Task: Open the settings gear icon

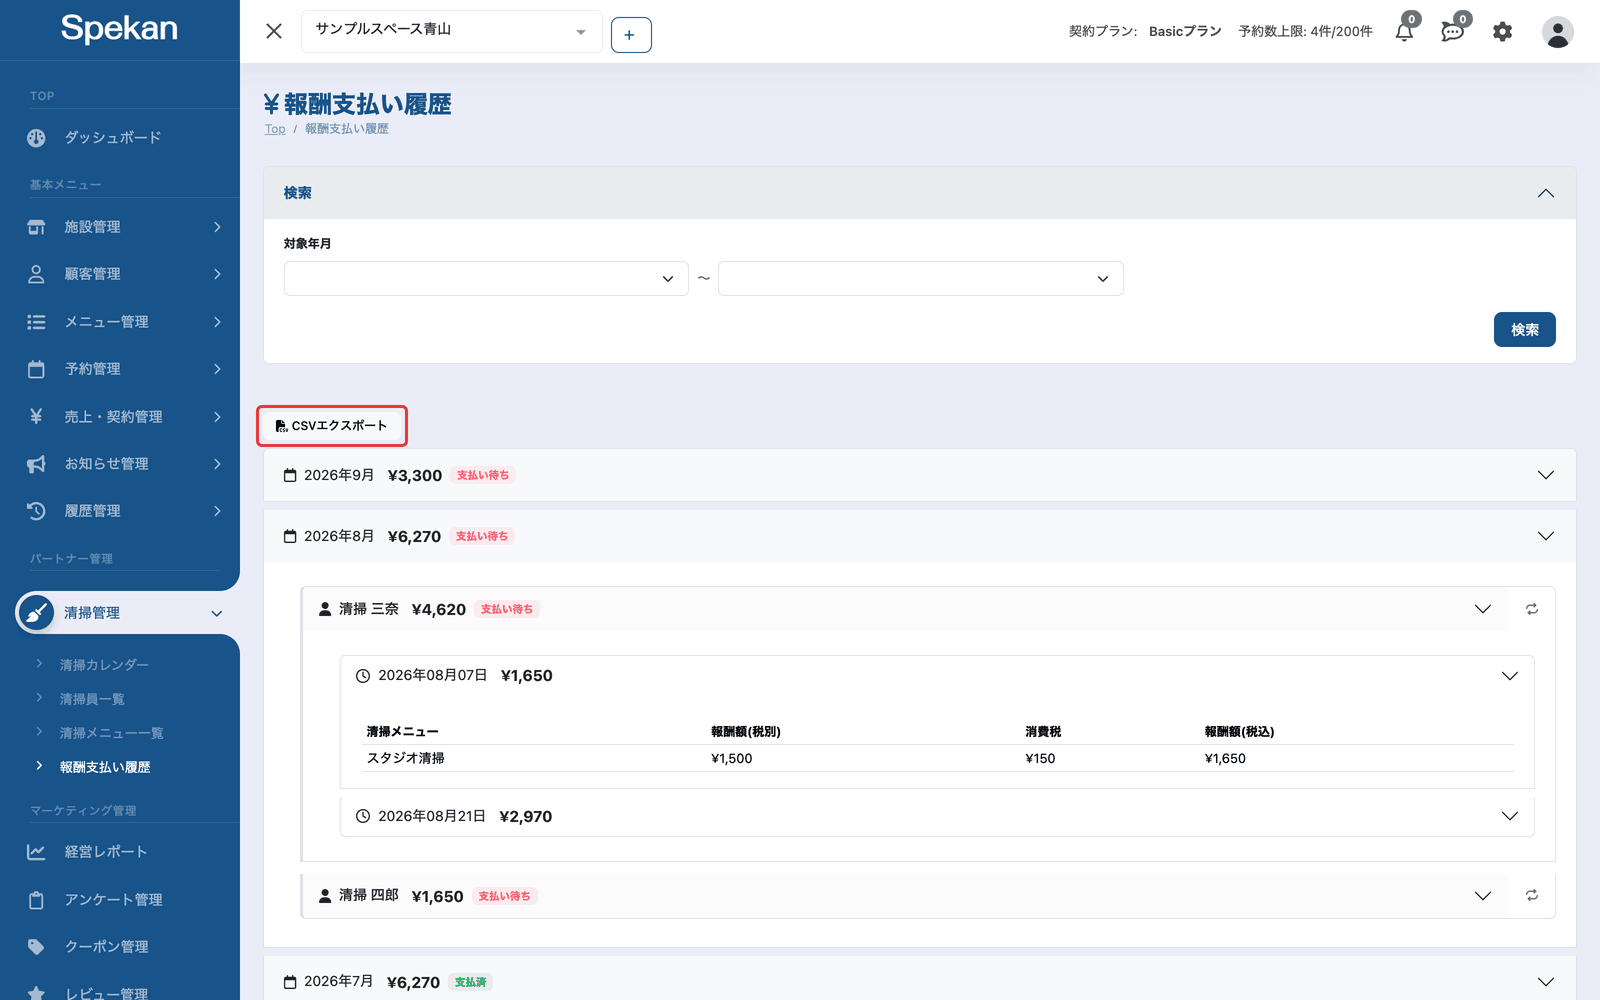Action: point(1502,32)
